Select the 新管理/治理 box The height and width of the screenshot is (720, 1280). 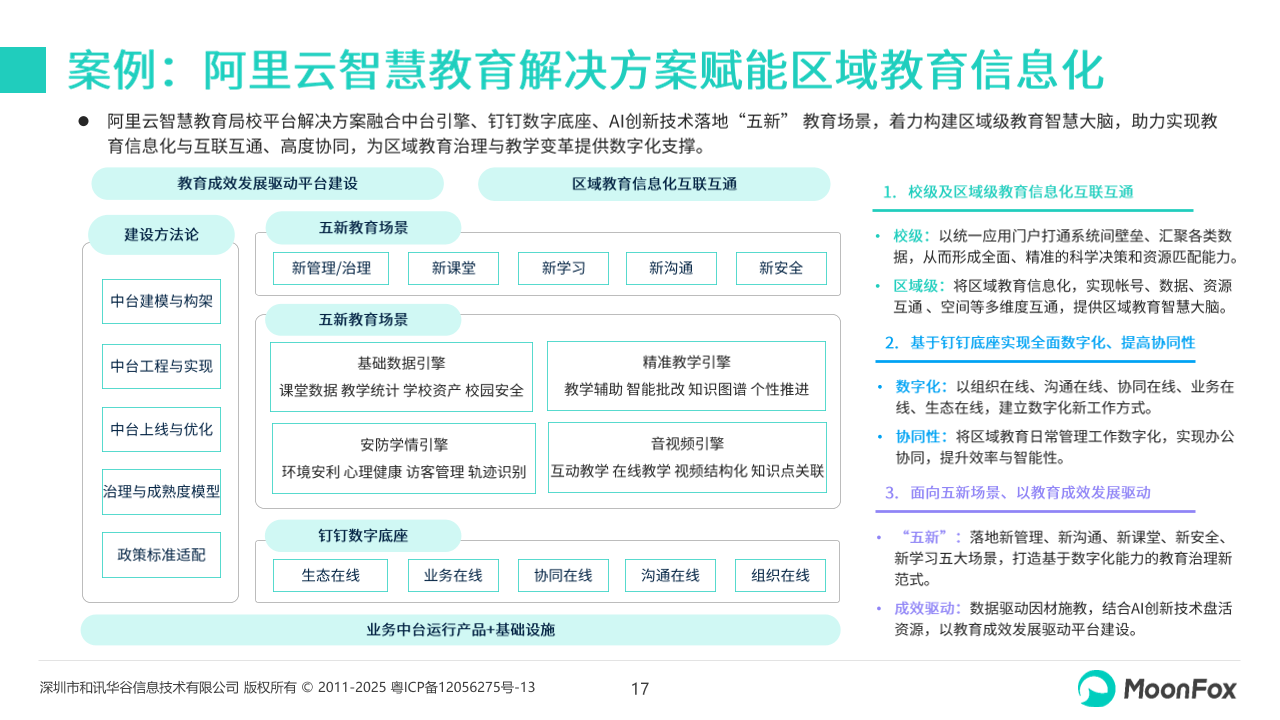[331, 268]
